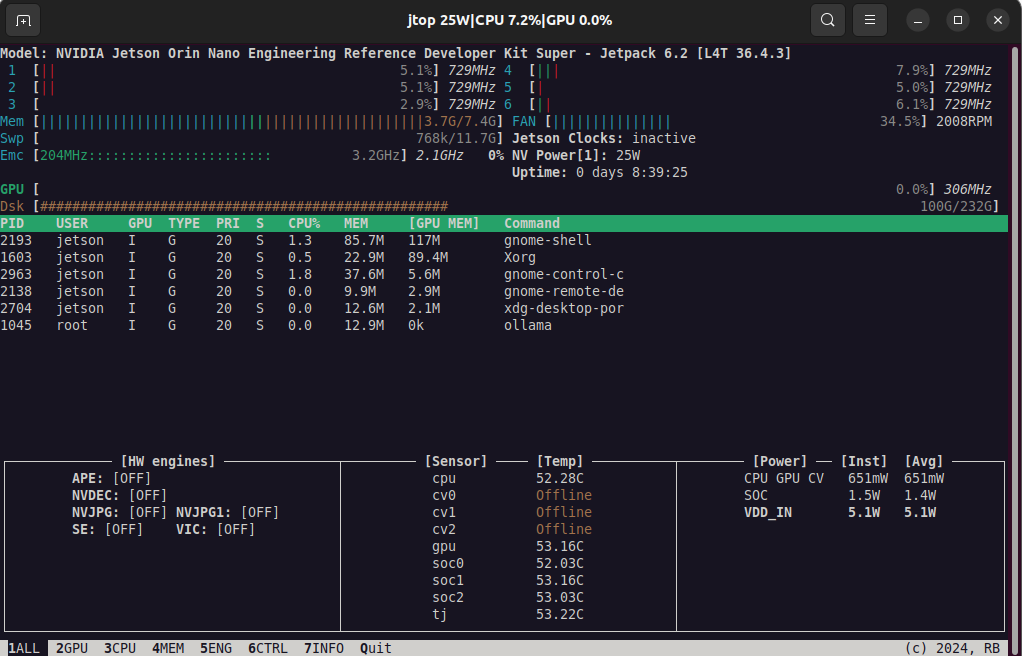
Task: Maximize the jtop terminal window
Action: (x=957, y=20)
